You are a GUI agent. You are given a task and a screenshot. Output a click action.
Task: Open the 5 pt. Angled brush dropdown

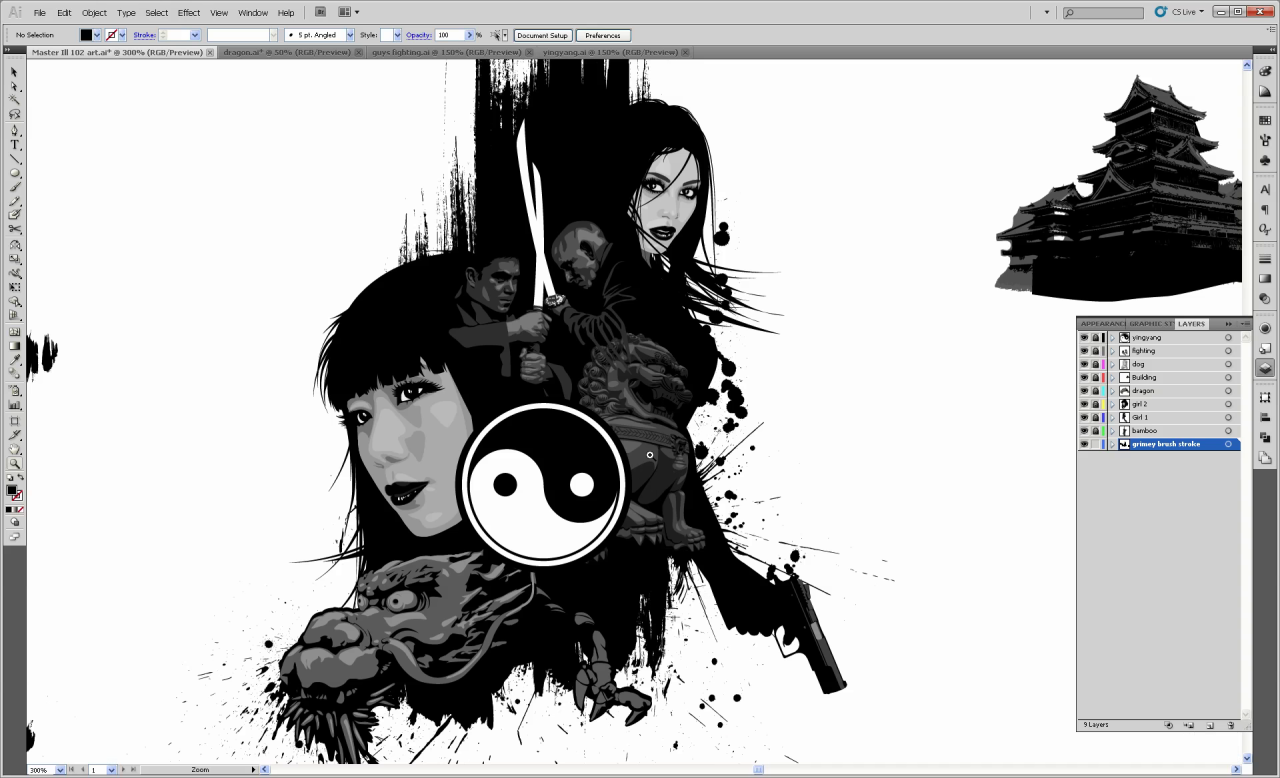(x=349, y=35)
